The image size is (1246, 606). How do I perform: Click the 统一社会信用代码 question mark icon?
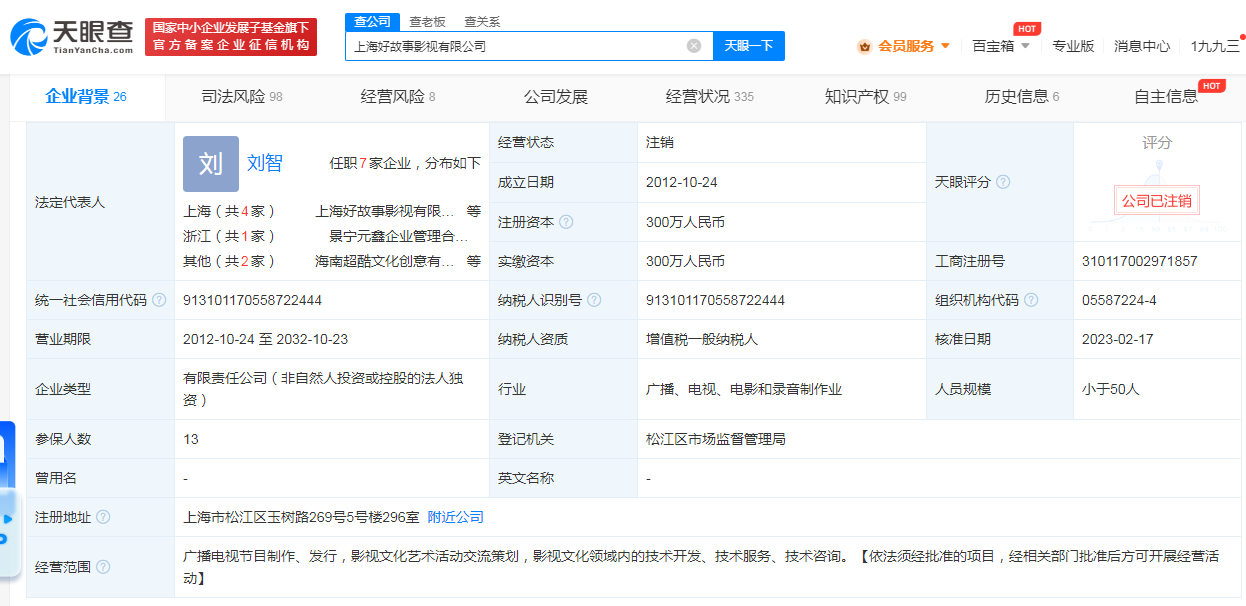tap(159, 300)
